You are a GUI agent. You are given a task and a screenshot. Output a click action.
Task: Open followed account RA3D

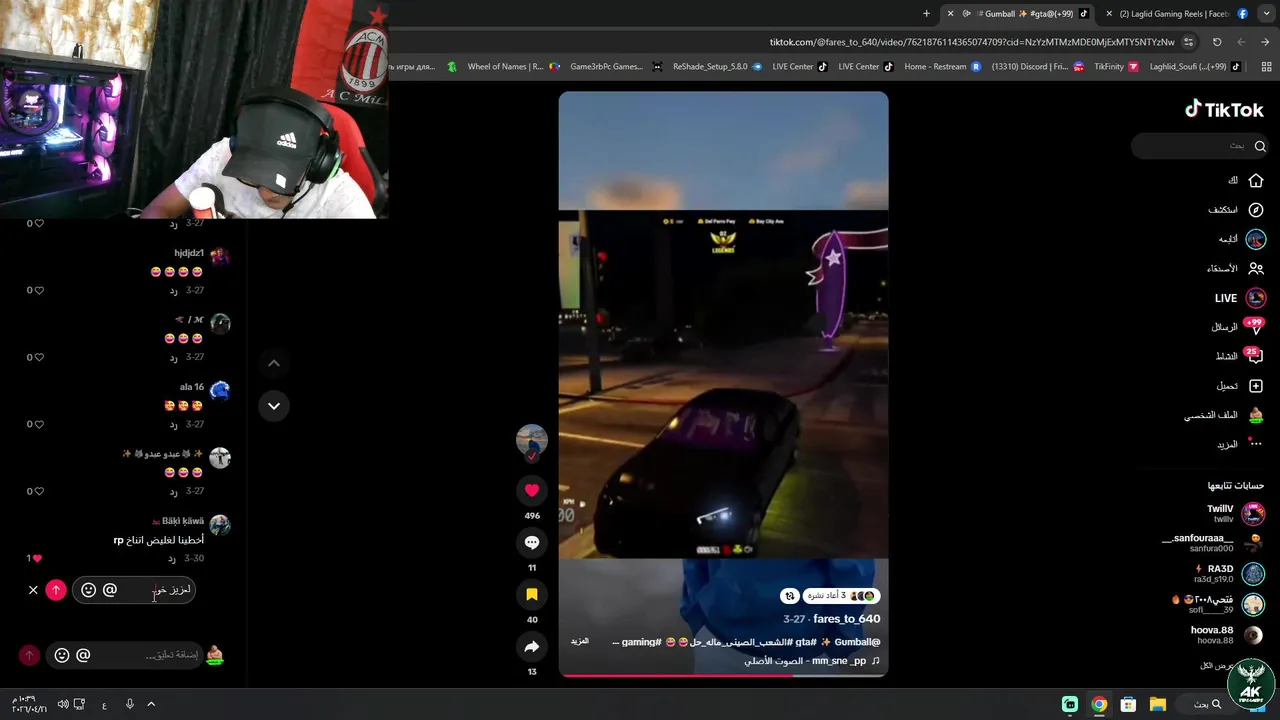pos(1228,574)
